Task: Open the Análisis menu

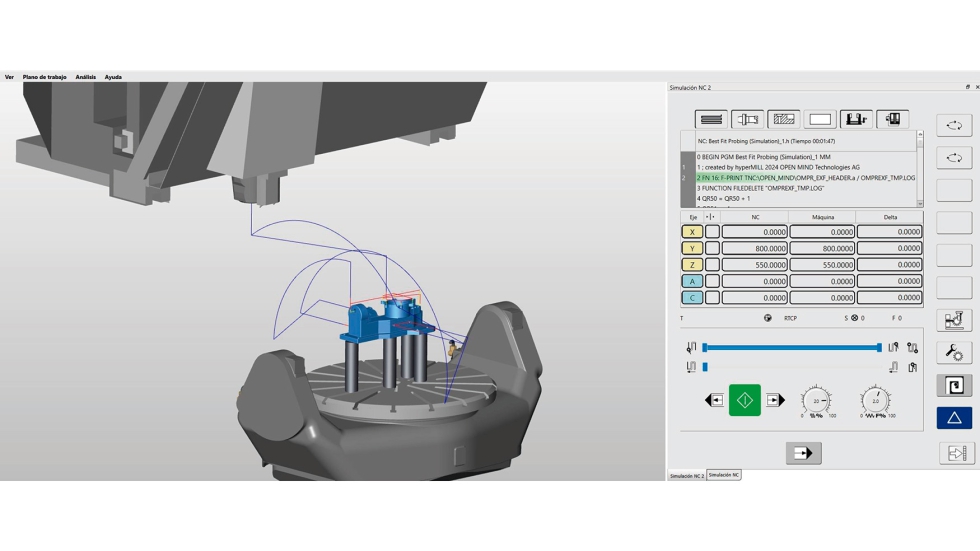Action: [x=86, y=77]
